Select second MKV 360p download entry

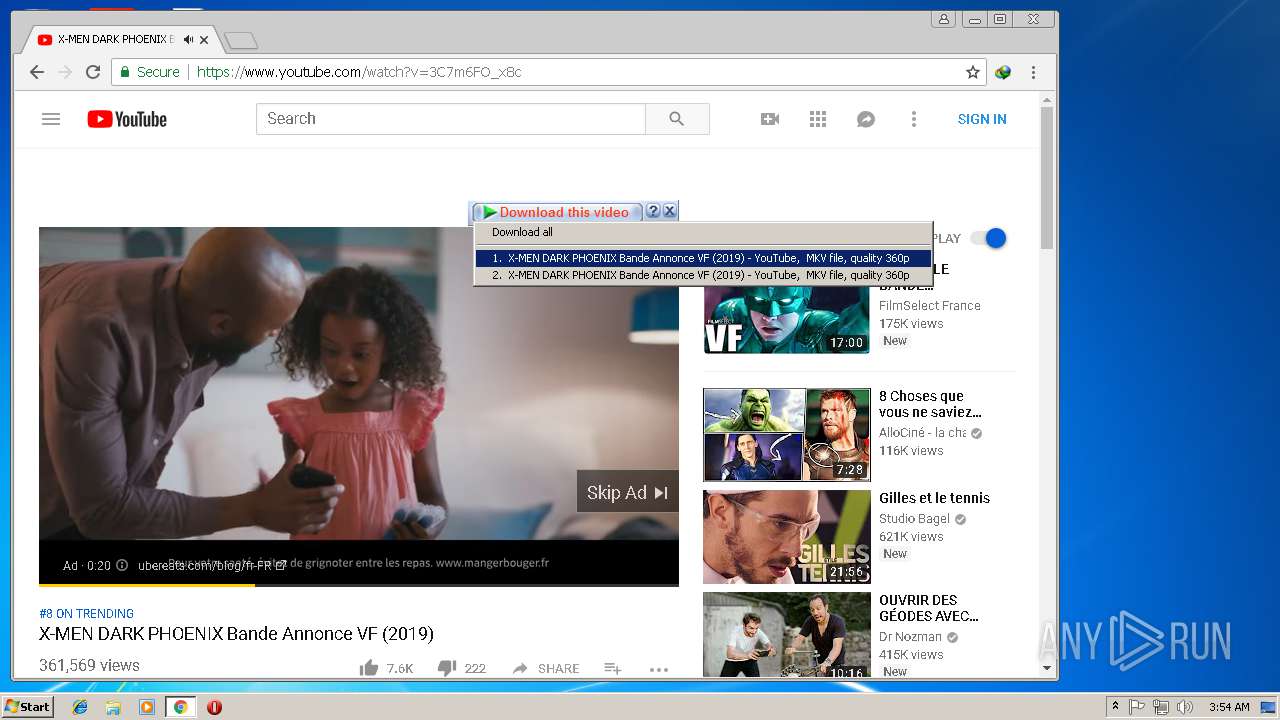click(x=703, y=275)
